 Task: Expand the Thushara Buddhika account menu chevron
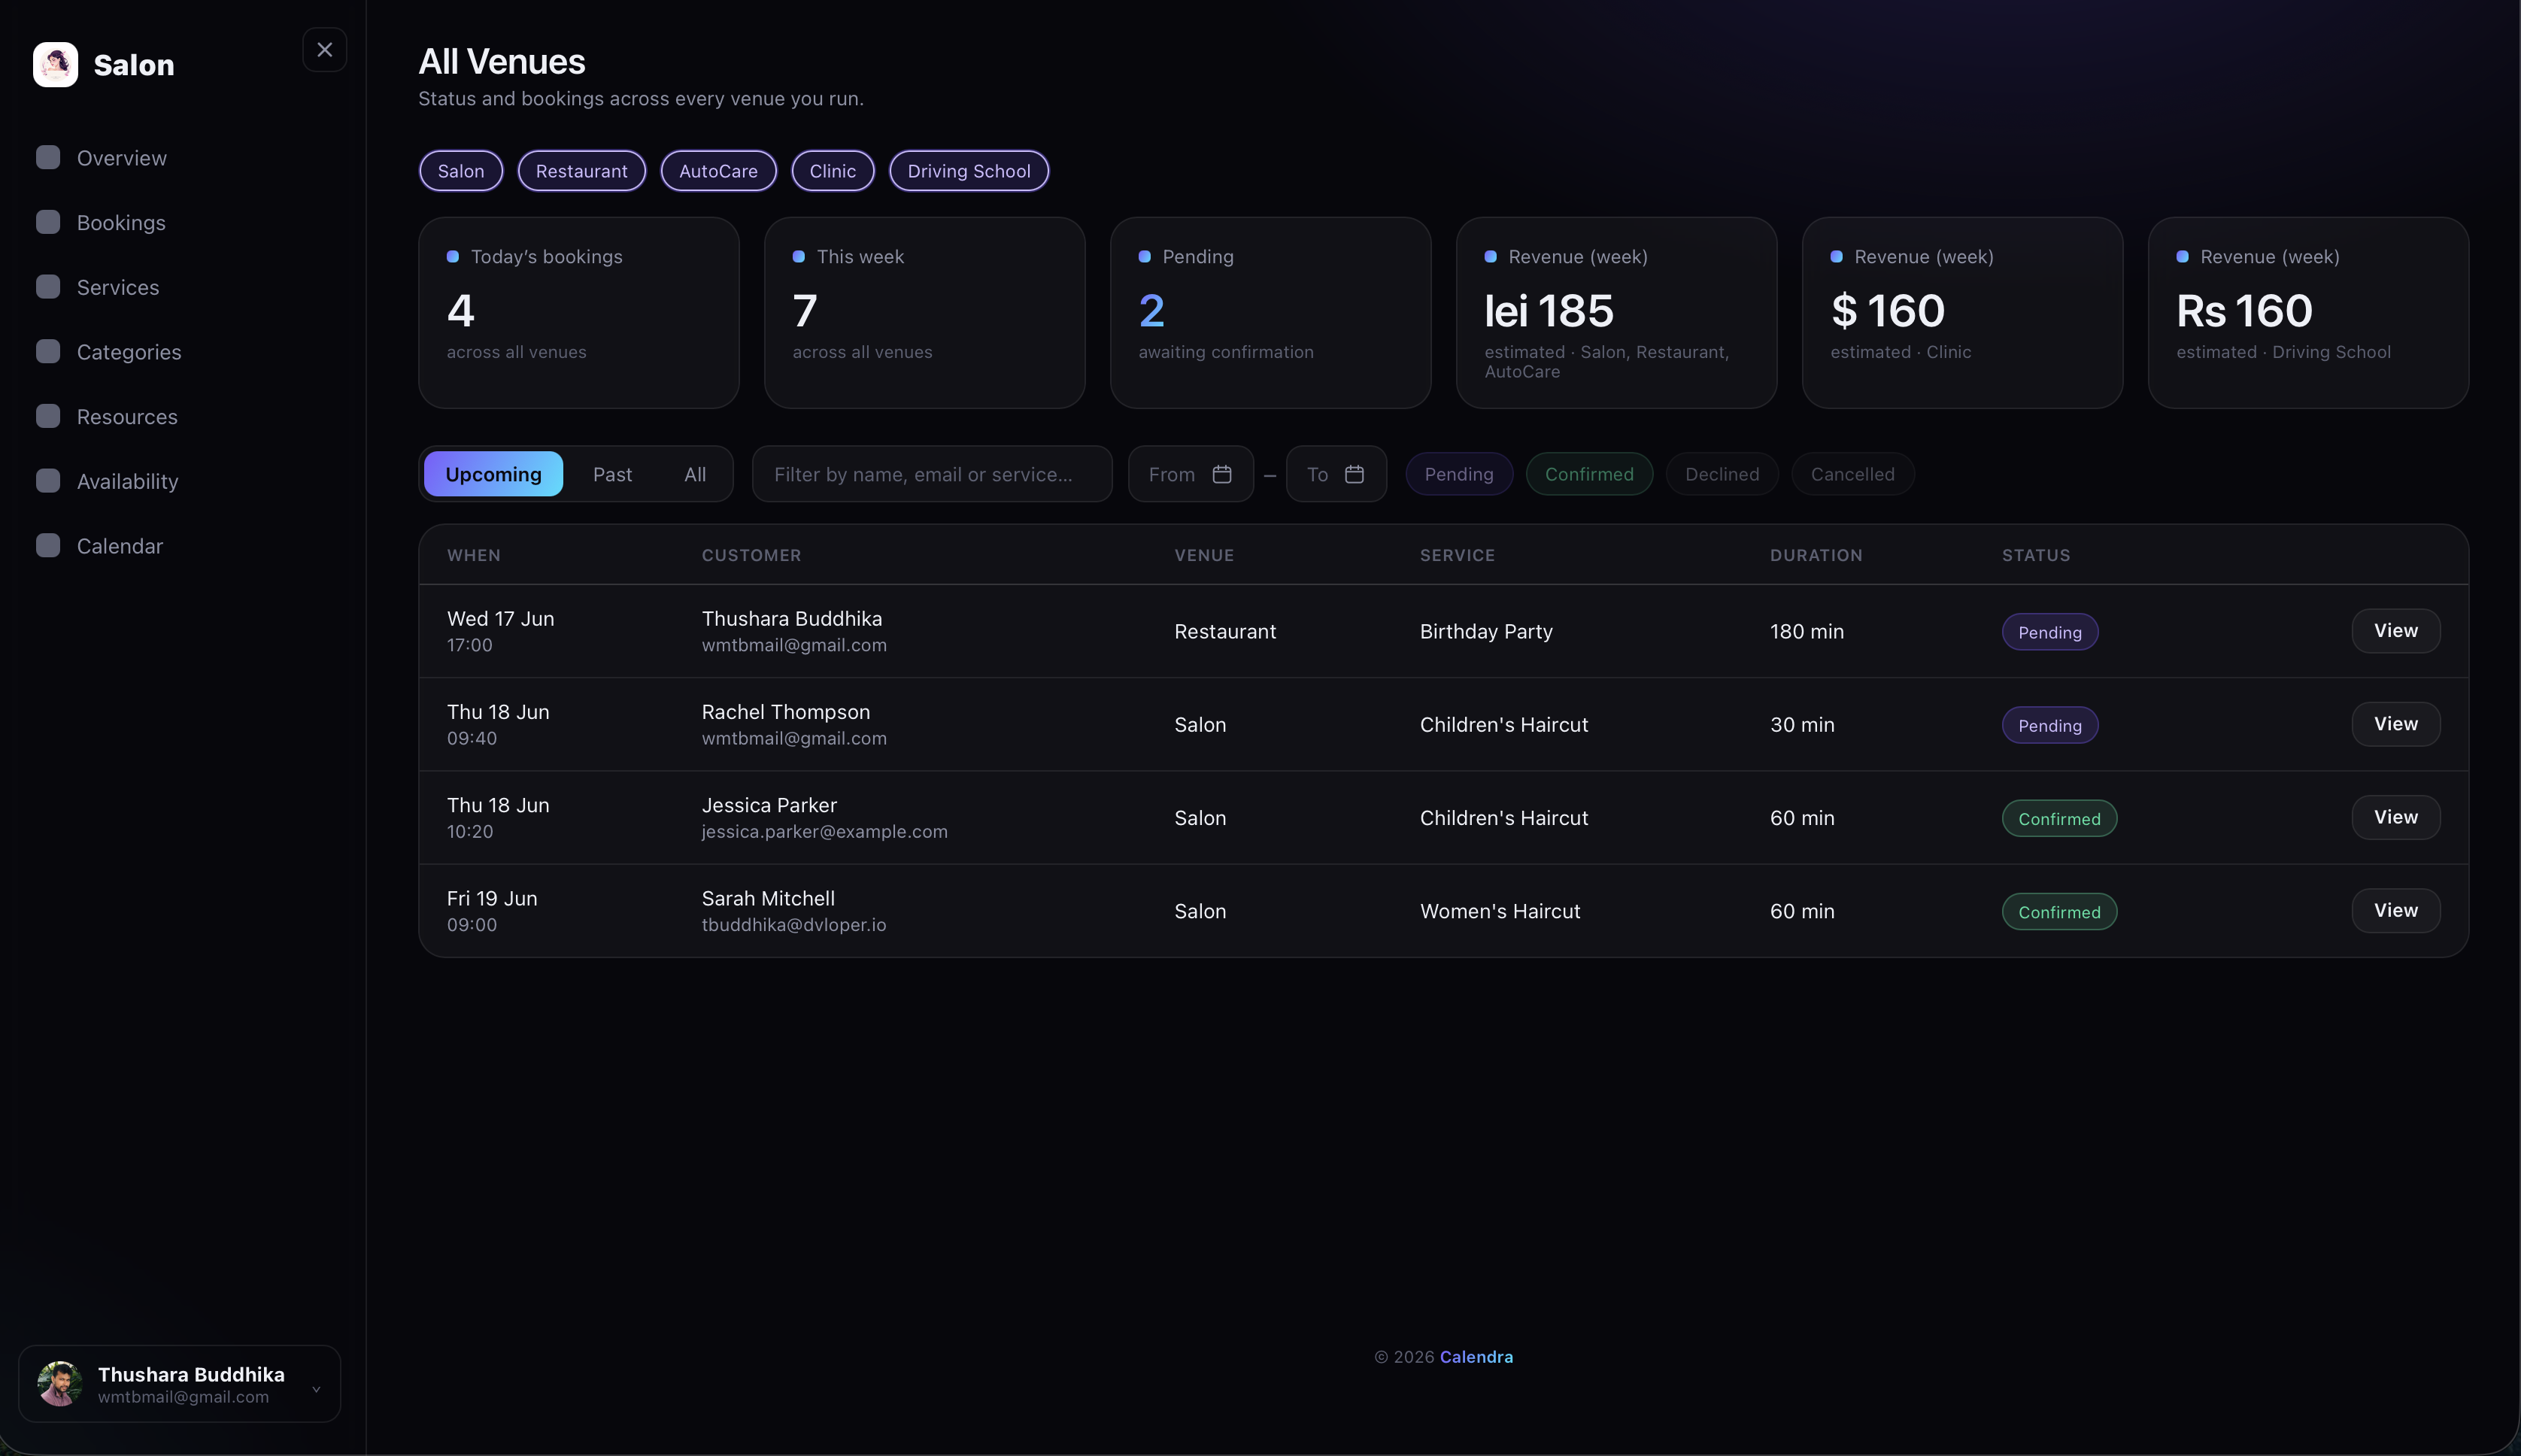(316, 1389)
